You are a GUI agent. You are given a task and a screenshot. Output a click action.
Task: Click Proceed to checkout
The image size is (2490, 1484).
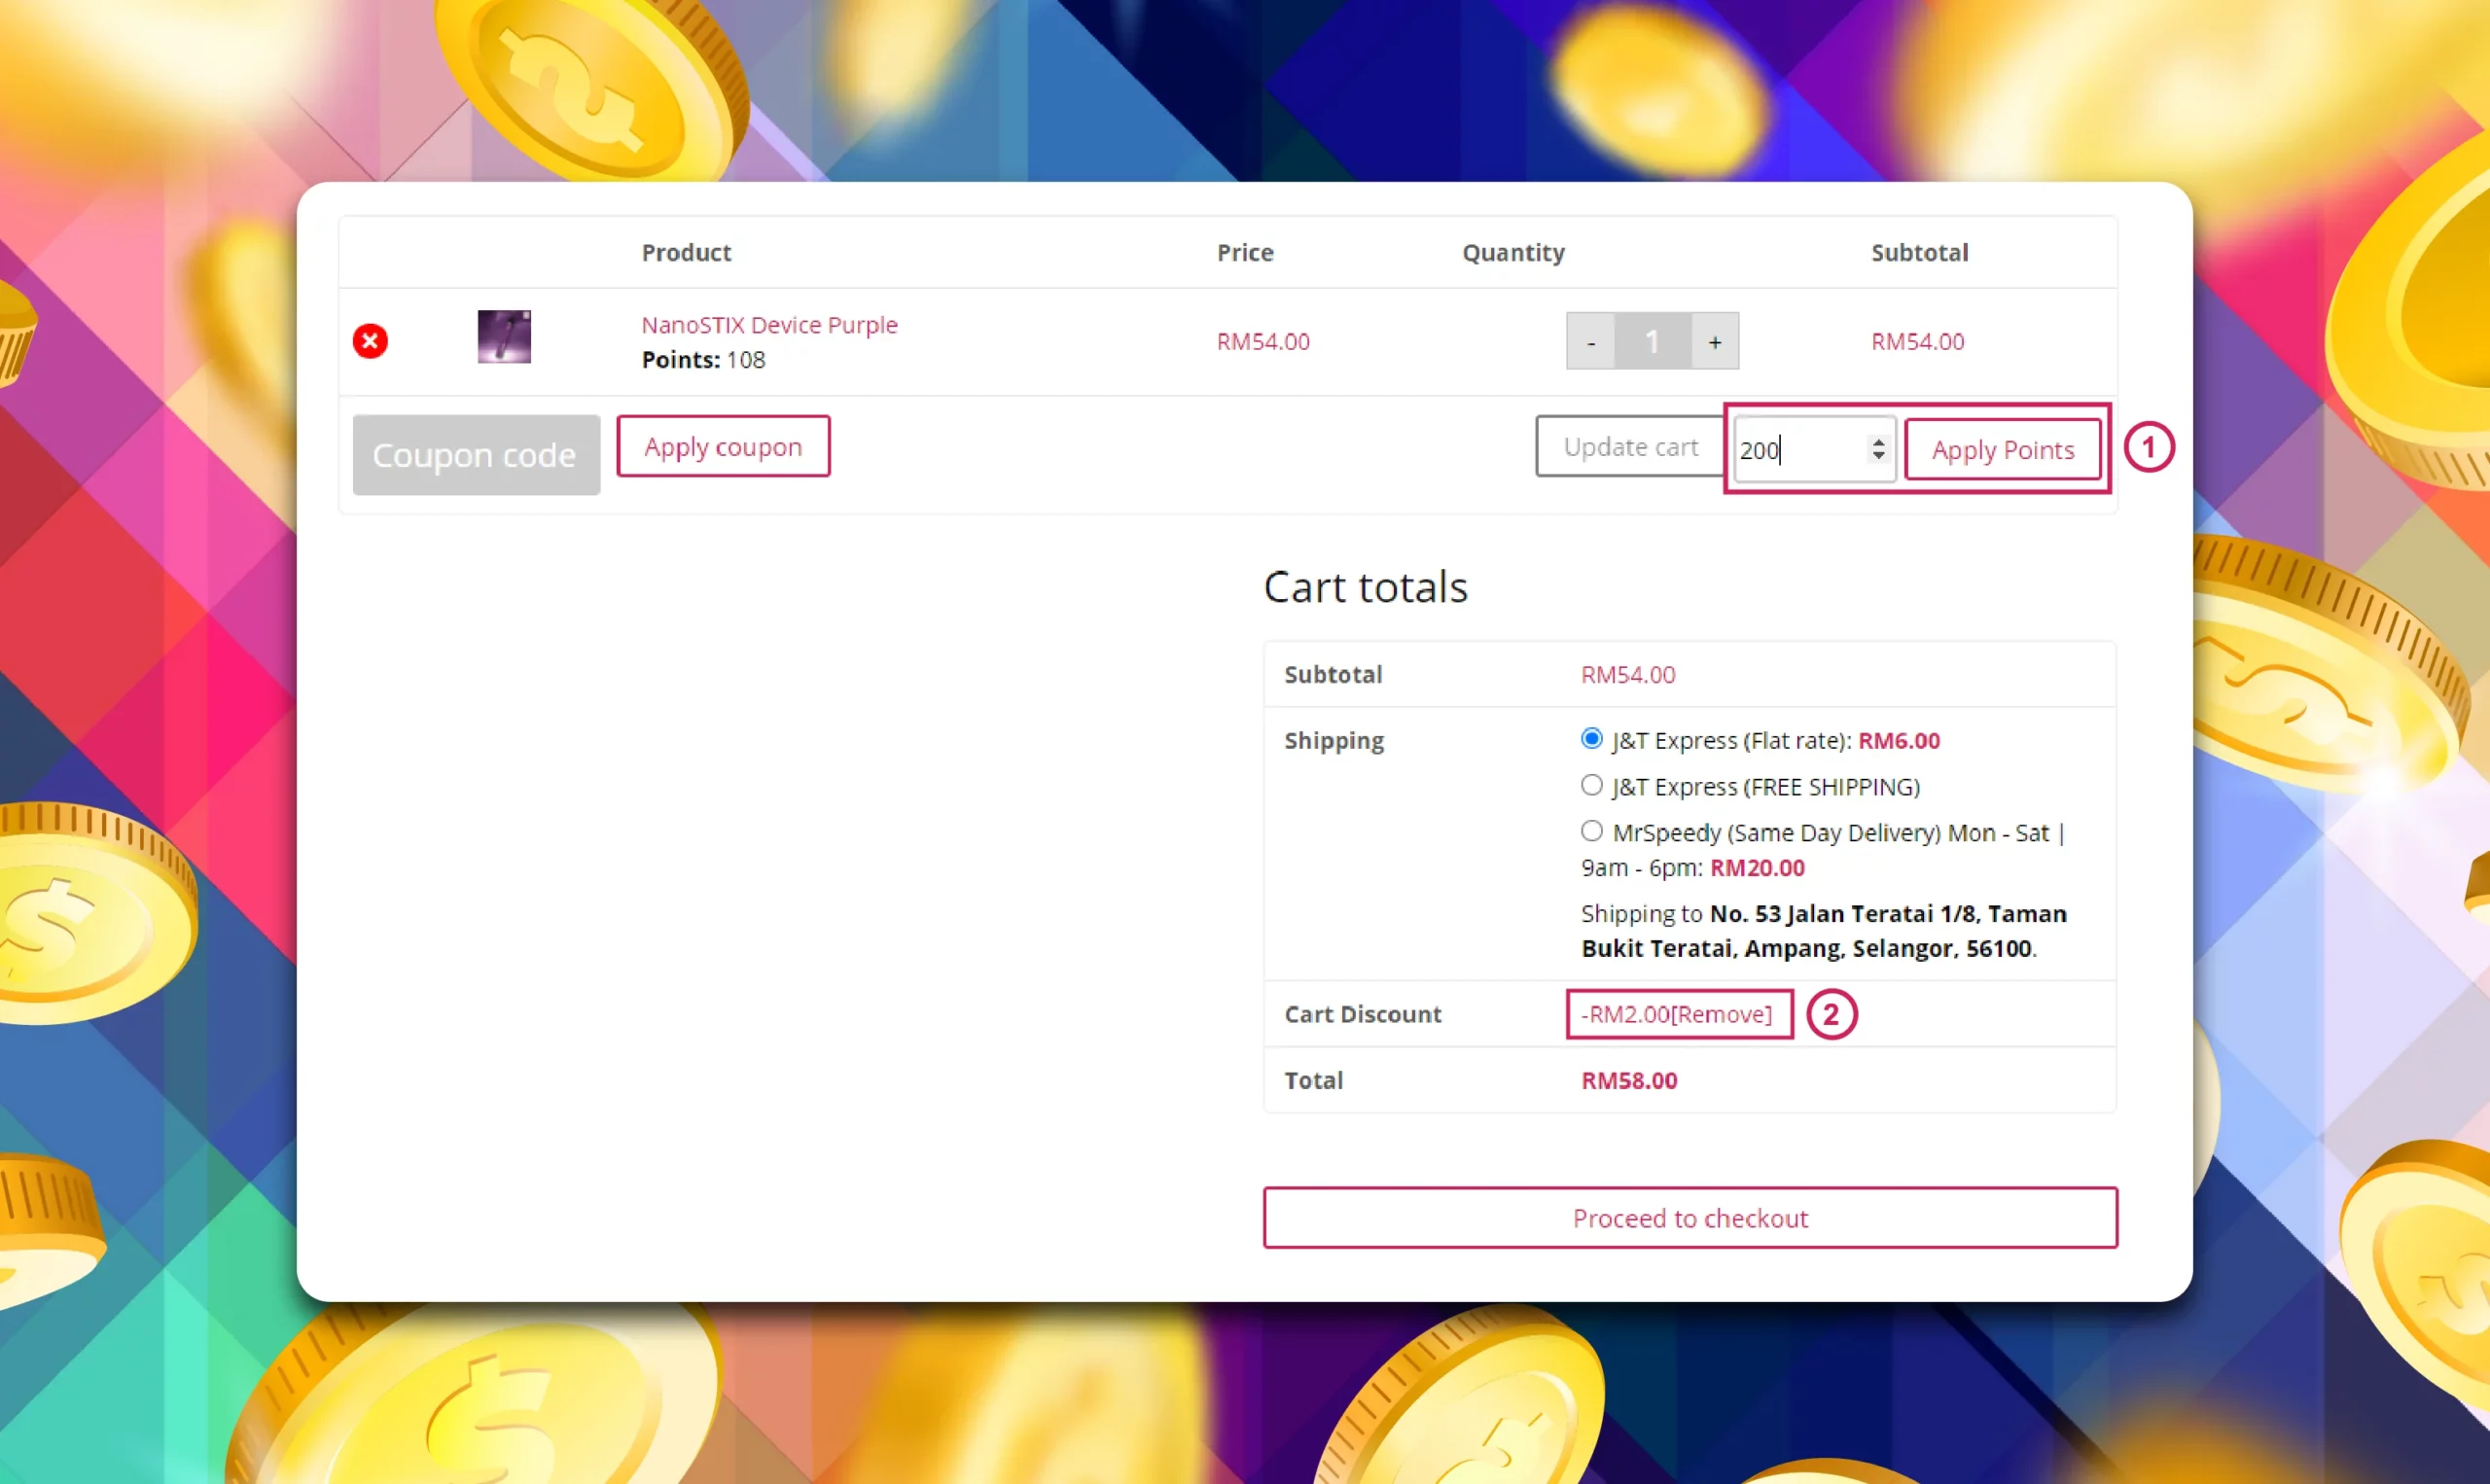[1690, 1218]
